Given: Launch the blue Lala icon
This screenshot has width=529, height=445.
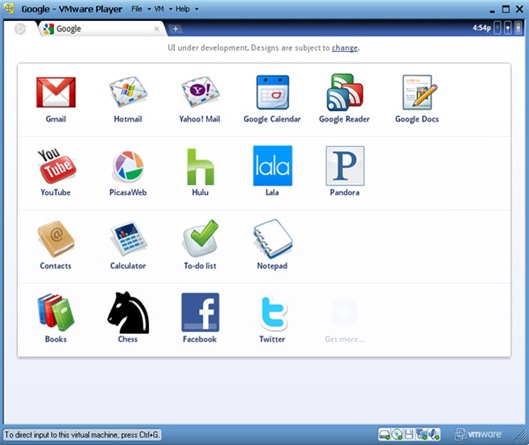Looking at the screenshot, I should point(273,166).
